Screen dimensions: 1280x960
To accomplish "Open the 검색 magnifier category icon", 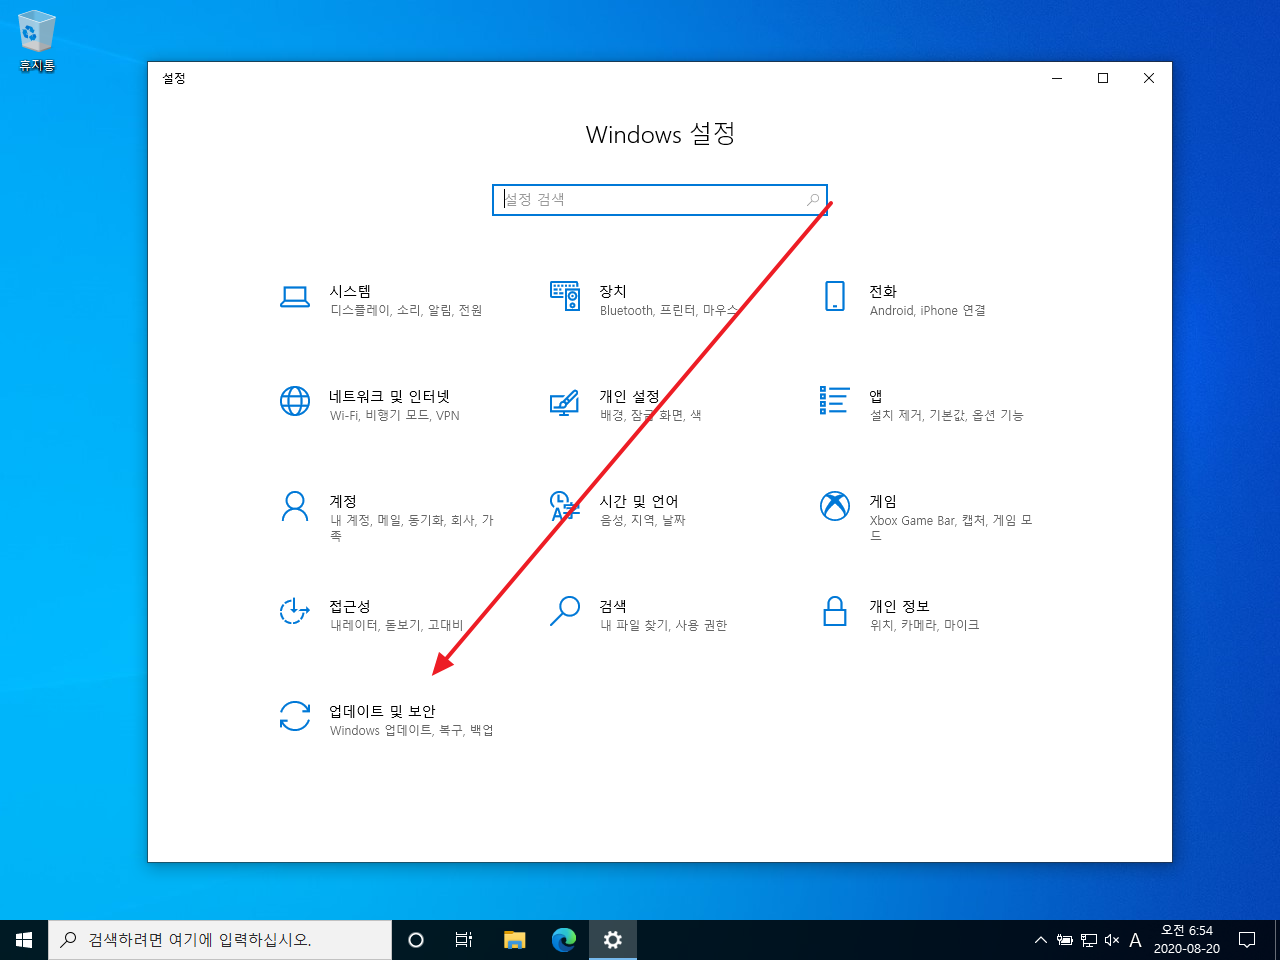I will pyautogui.click(x=565, y=611).
